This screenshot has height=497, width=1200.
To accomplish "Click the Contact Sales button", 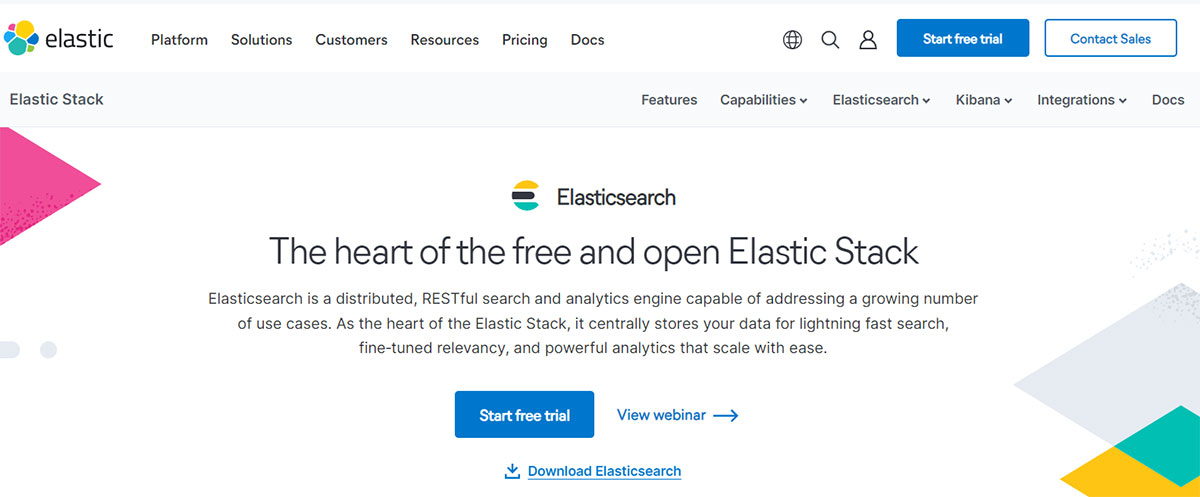I will point(1110,38).
